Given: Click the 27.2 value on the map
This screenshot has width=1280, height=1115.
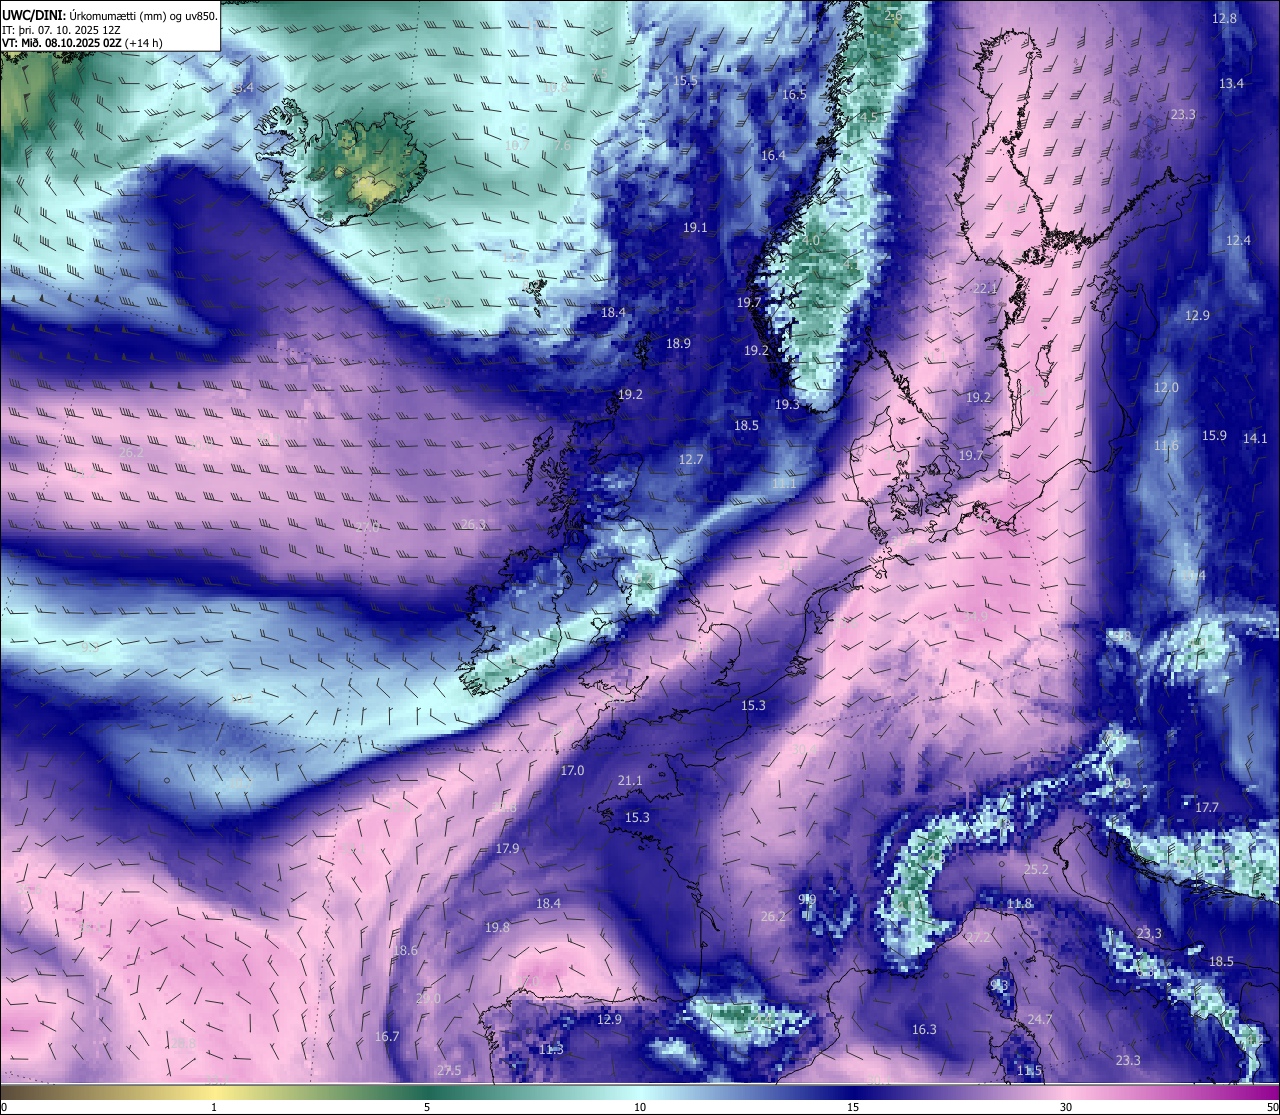Looking at the screenshot, I should click(x=978, y=937).
